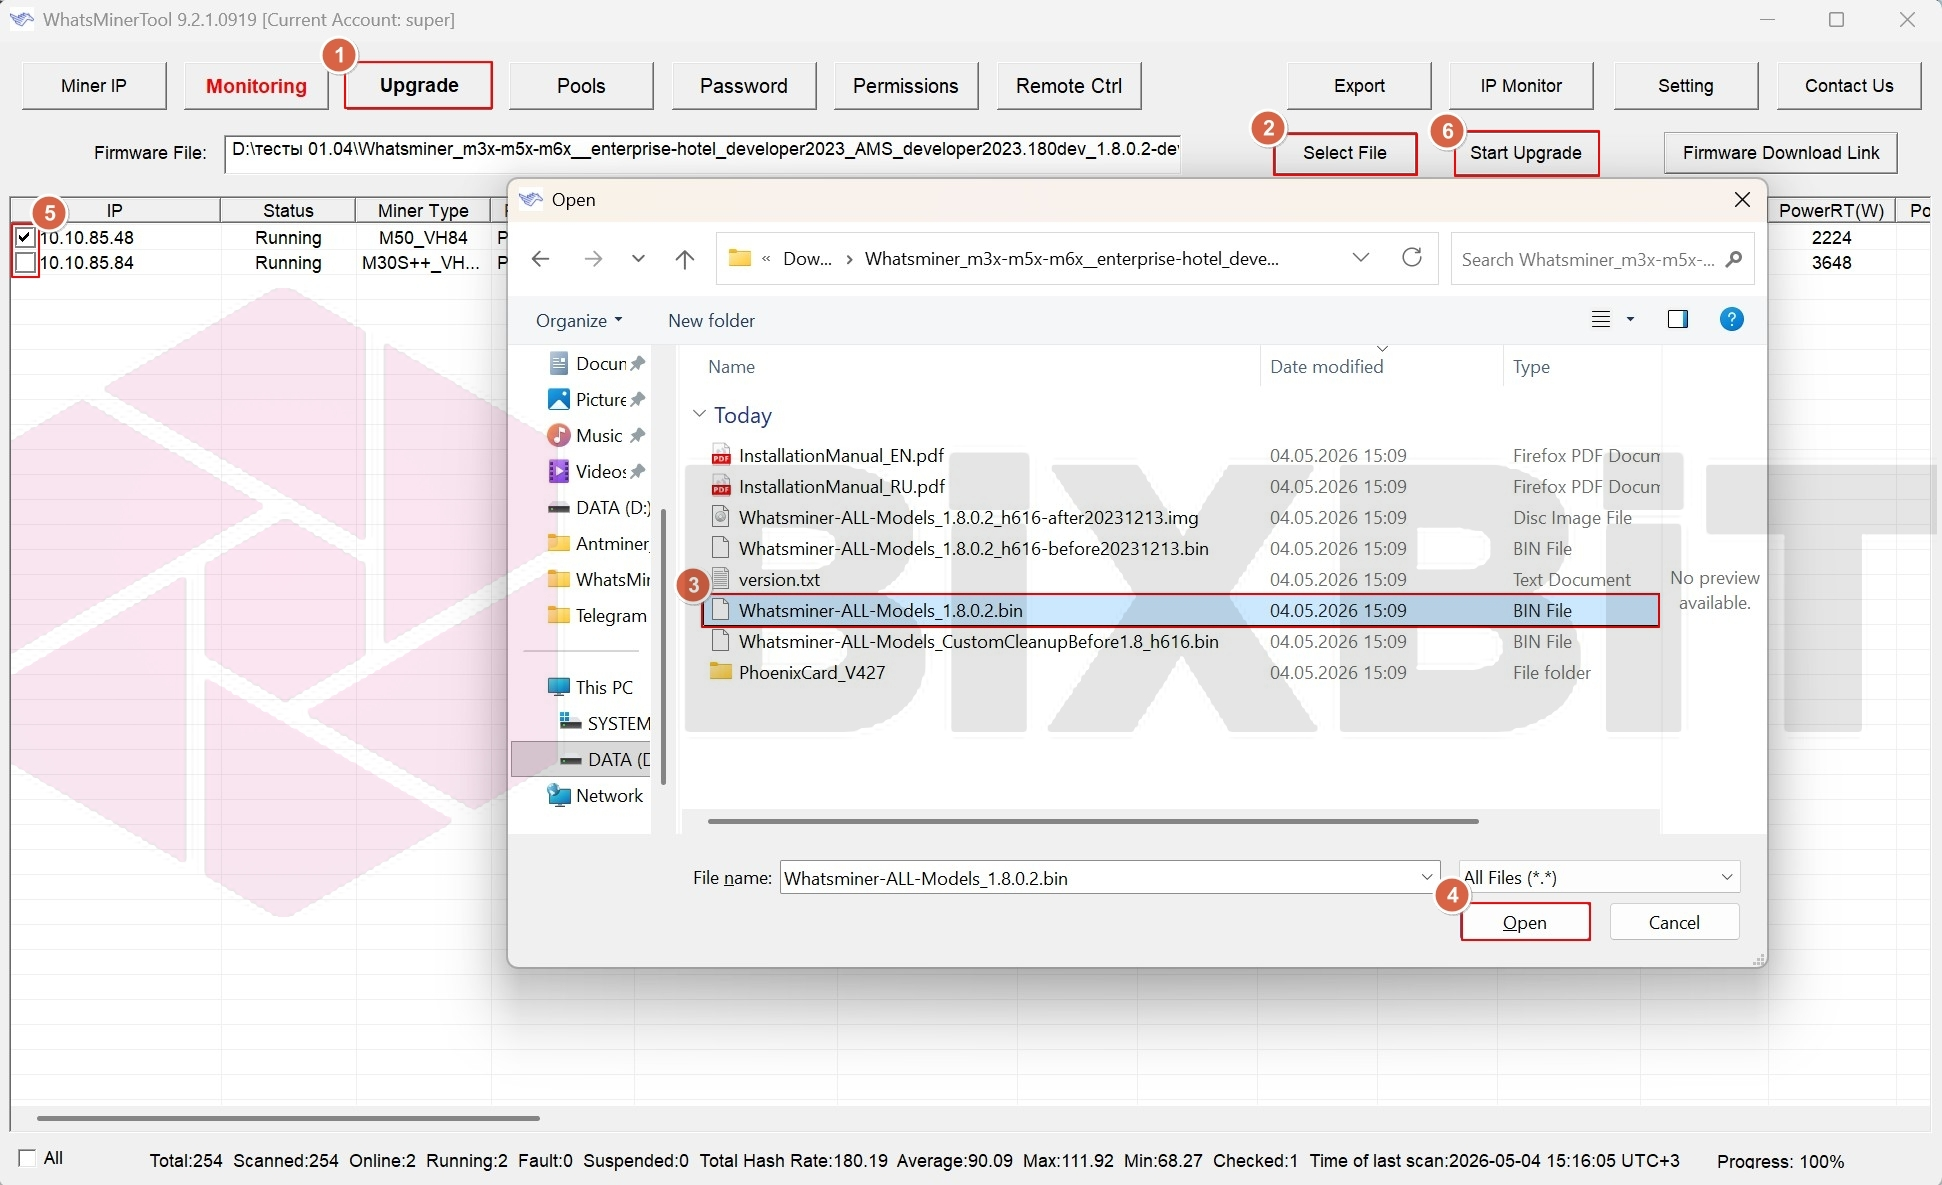This screenshot has height=1185, width=1942.
Task: Open the Firmware Download Link
Action: tap(1781, 153)
